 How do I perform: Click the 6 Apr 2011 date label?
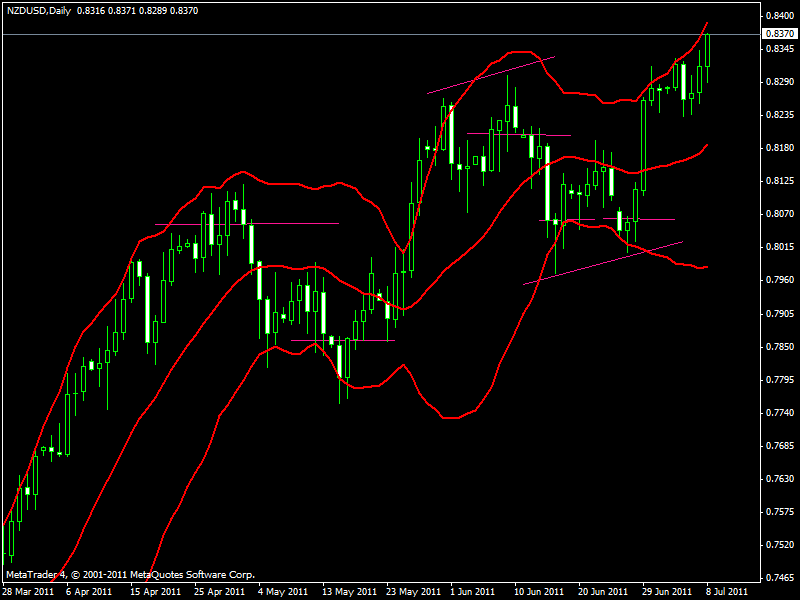(89, 592)
